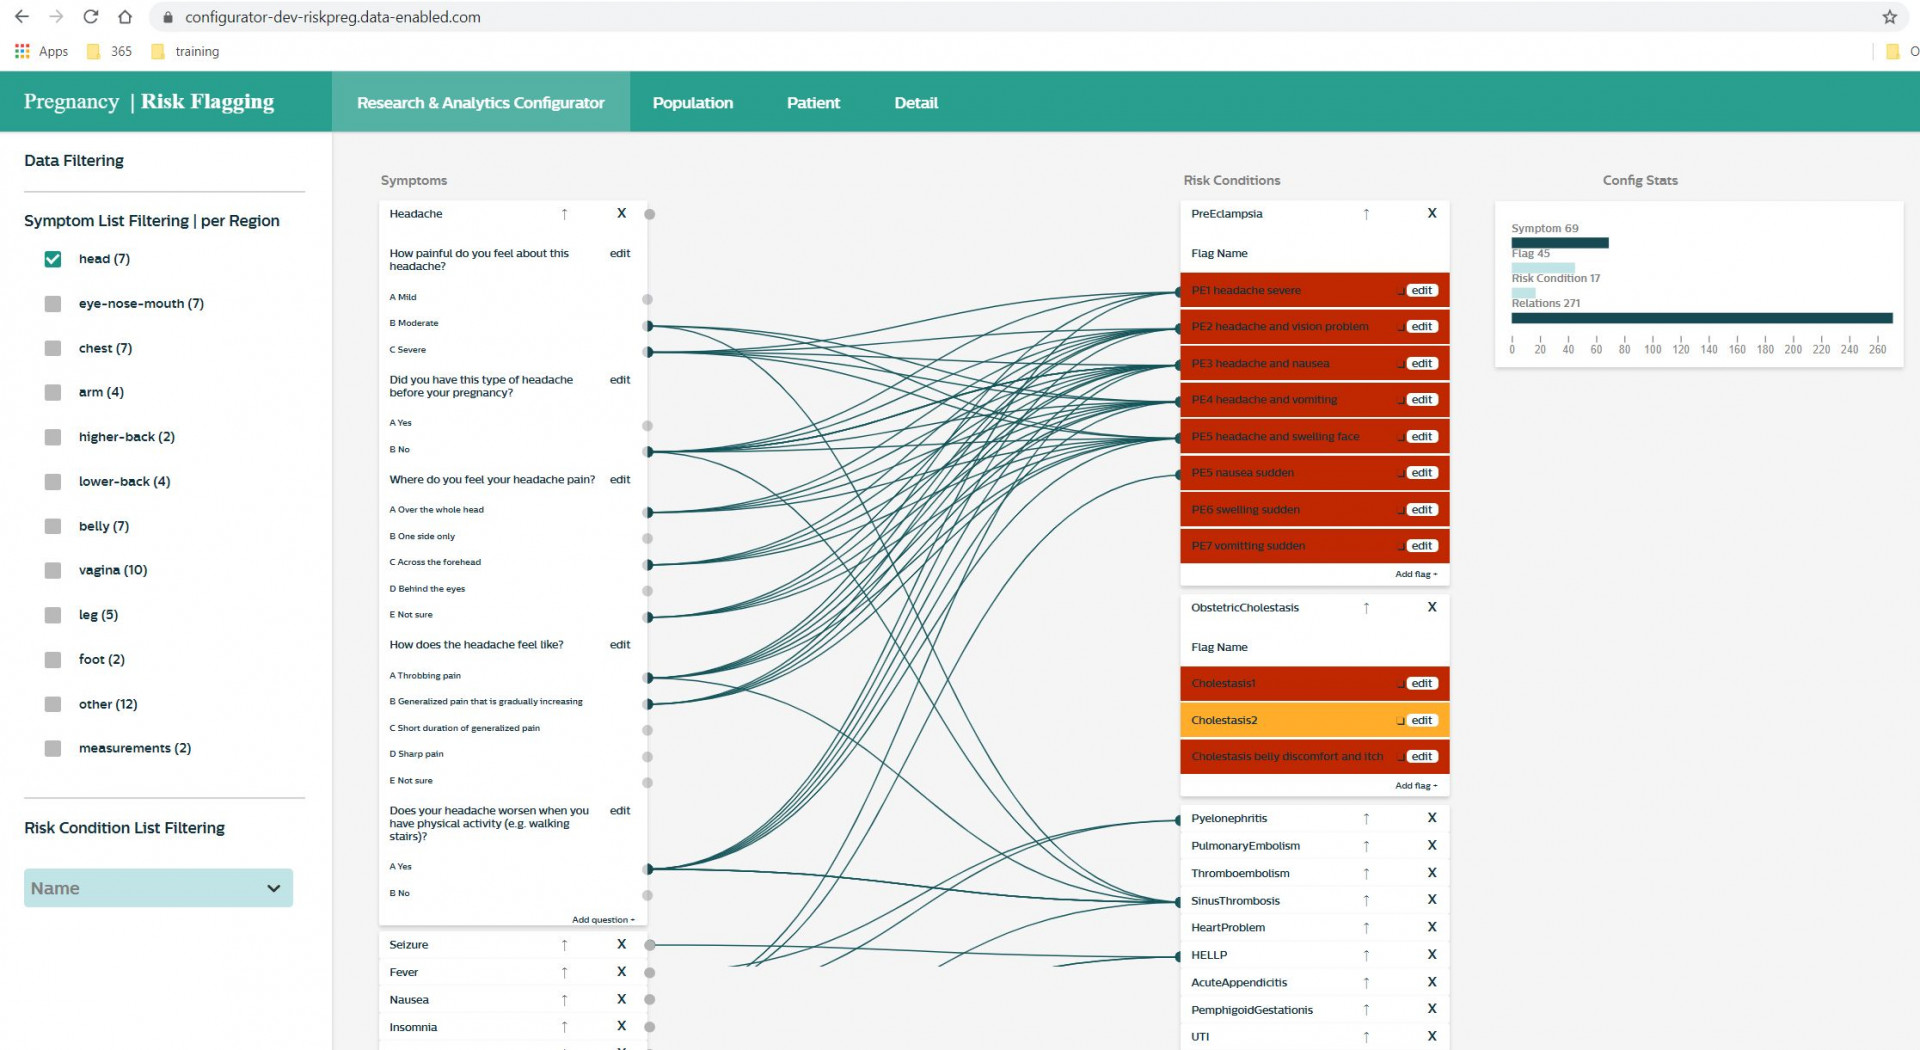Image resolution: width=1920 pixels, height=1050 pixels.
Task: Click the X icon next to Seizure
Action: pos(621,944)
